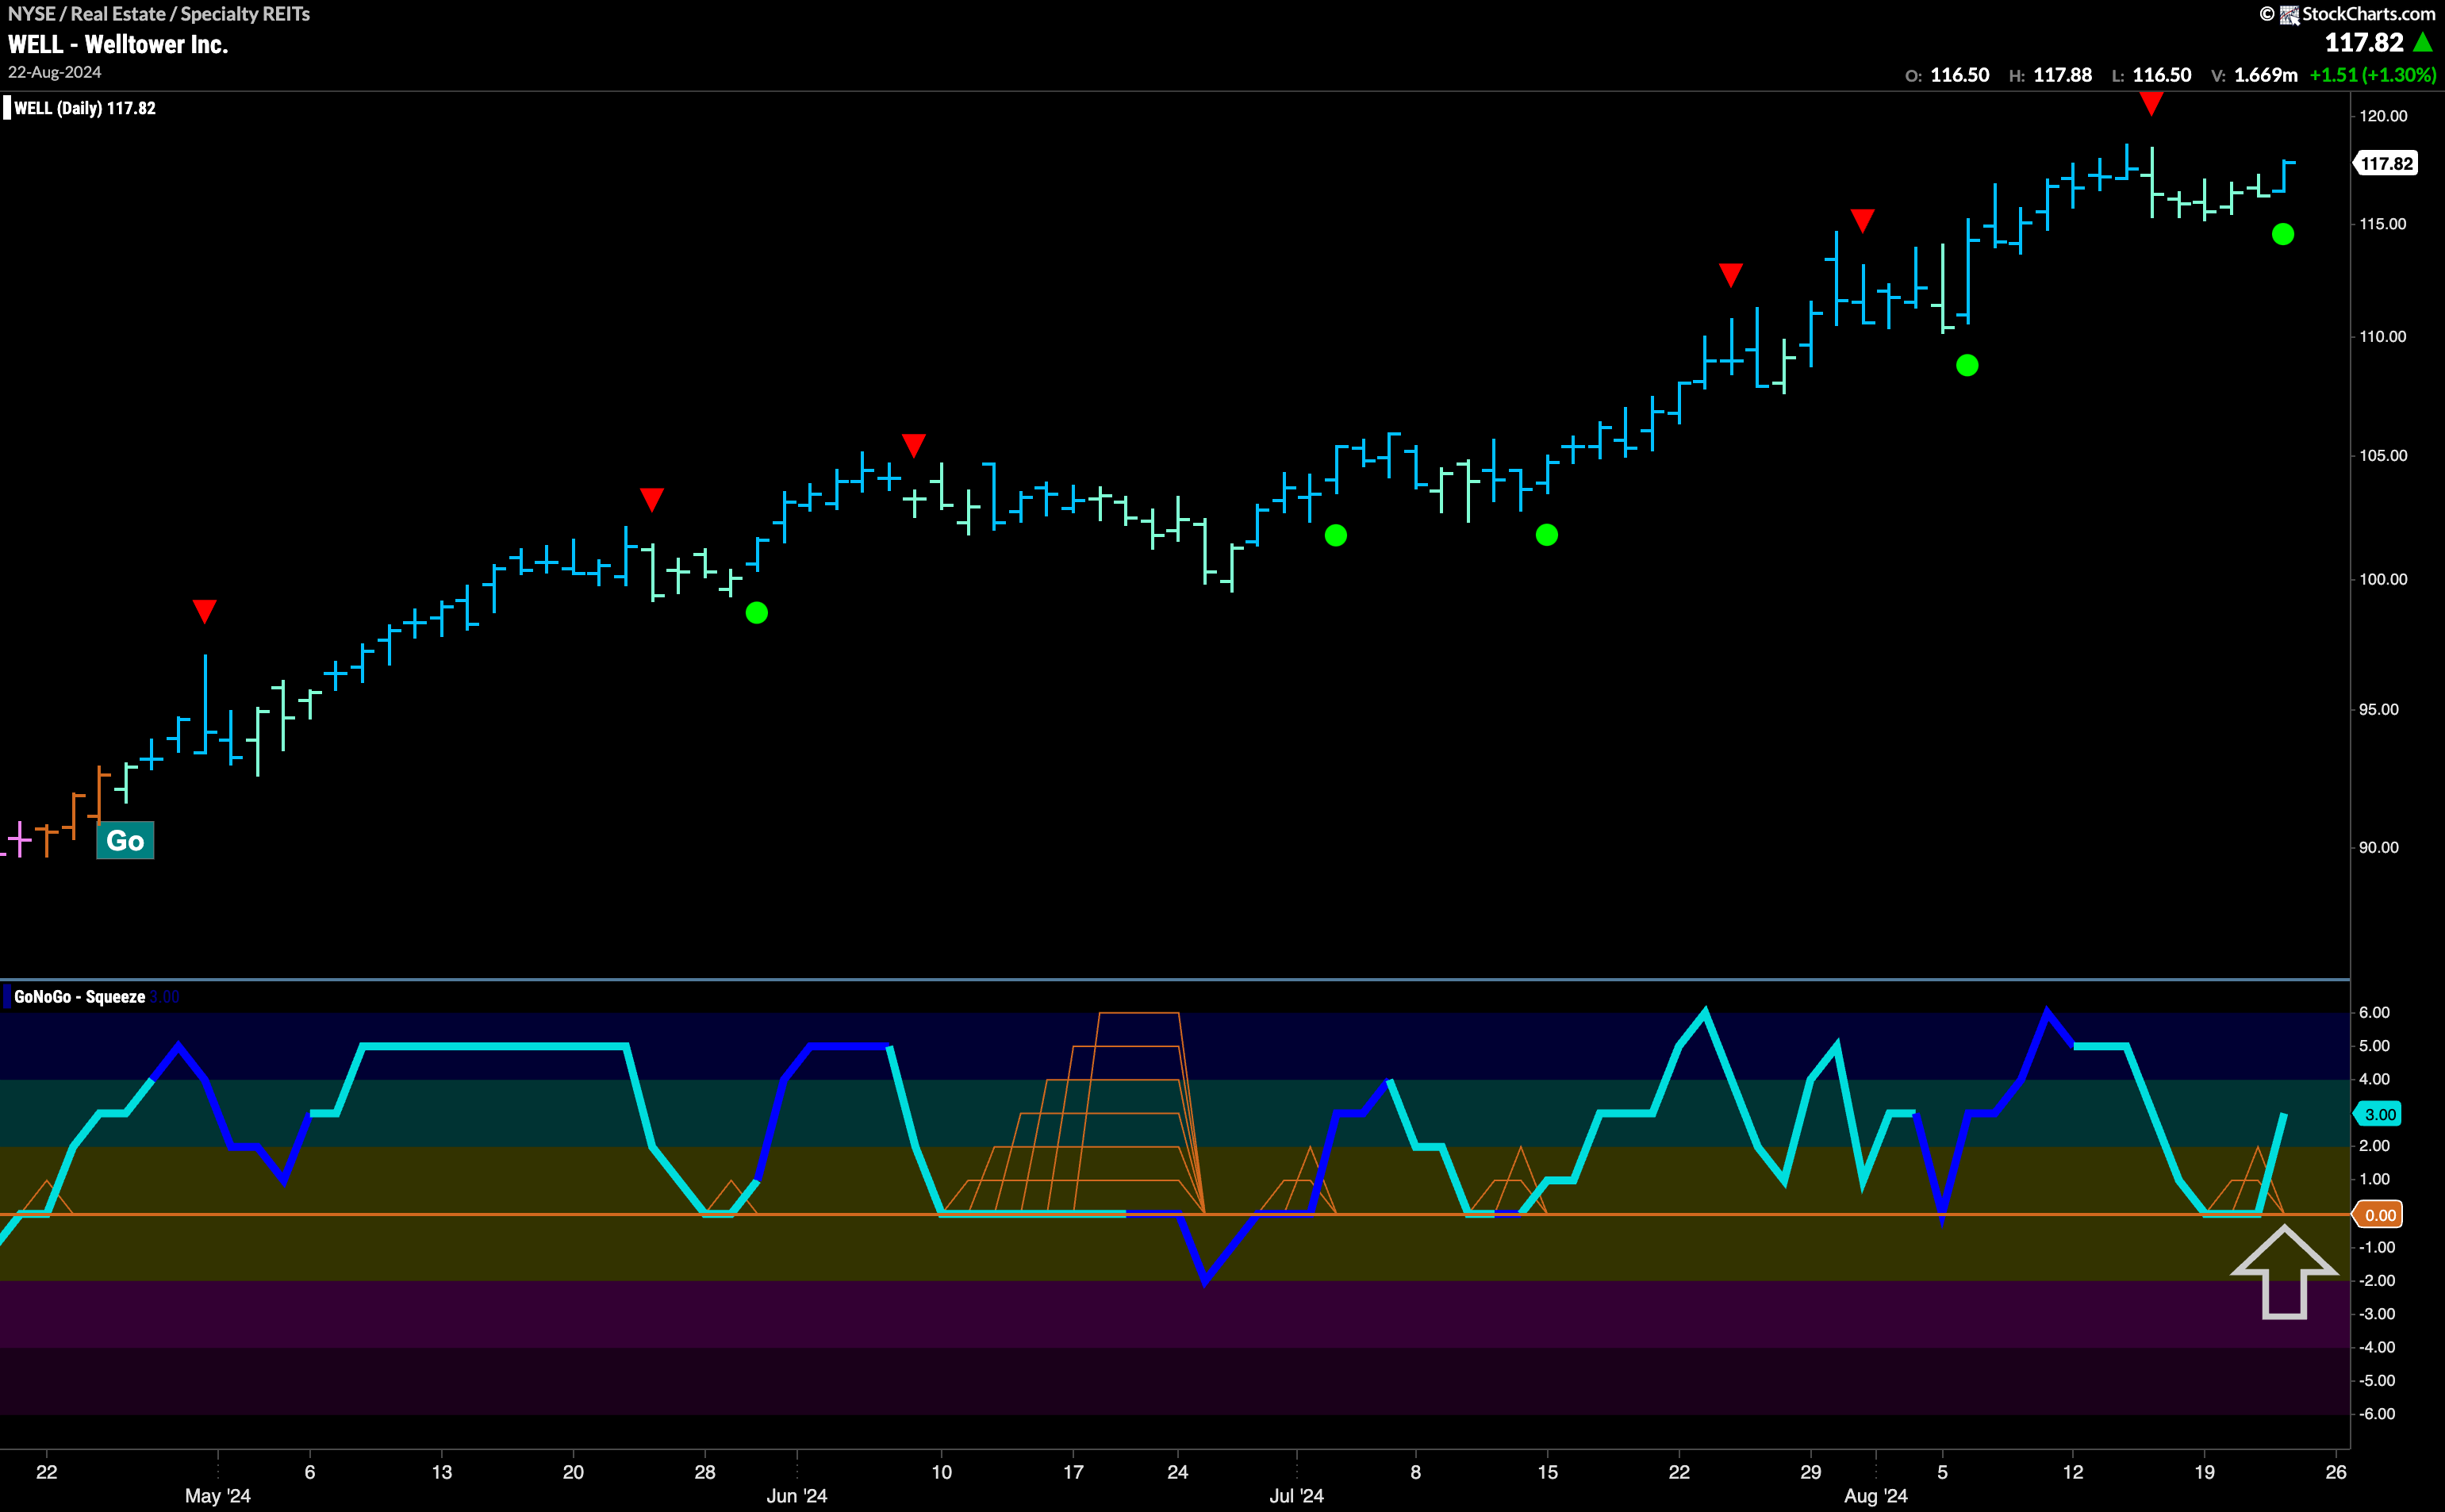This screenshot has height=1512, width=2445.
Task: Click the red triangle near the 120.00 level
Action: tap(2151, 103)
